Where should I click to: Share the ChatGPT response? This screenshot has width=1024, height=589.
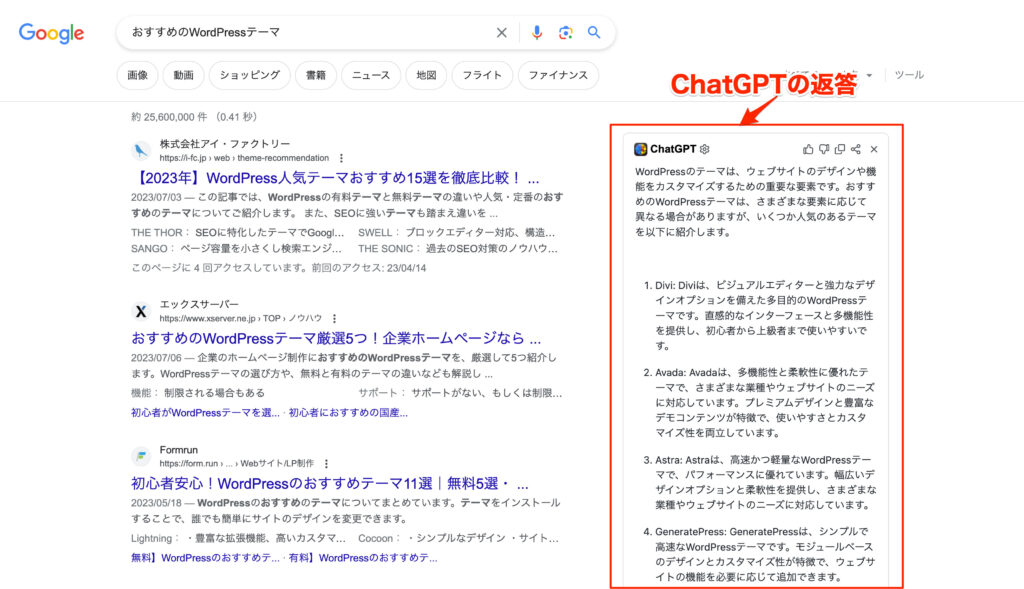pos(856,150)
